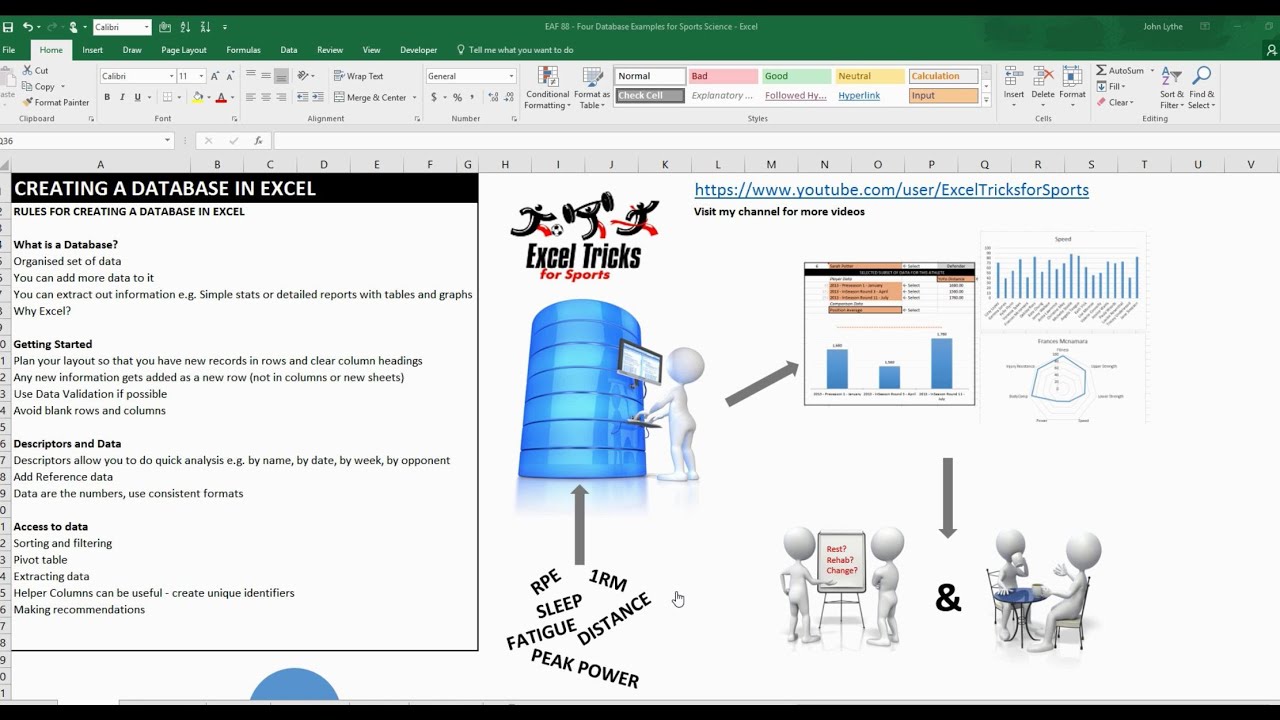Apply the Good cell style
Image resolution: width=1280 pixels, height=720 pixels.
pyautogui.click(x=797, y=76)
